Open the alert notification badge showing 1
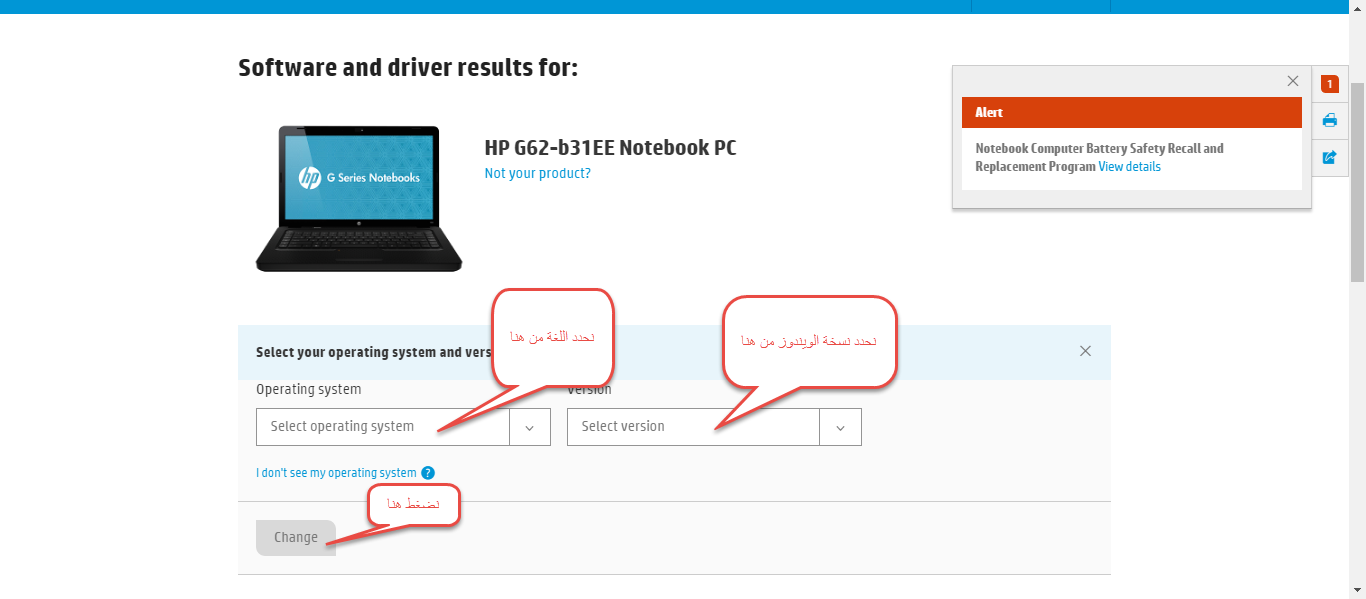The image size is (1366, 599). [1330, 84]
